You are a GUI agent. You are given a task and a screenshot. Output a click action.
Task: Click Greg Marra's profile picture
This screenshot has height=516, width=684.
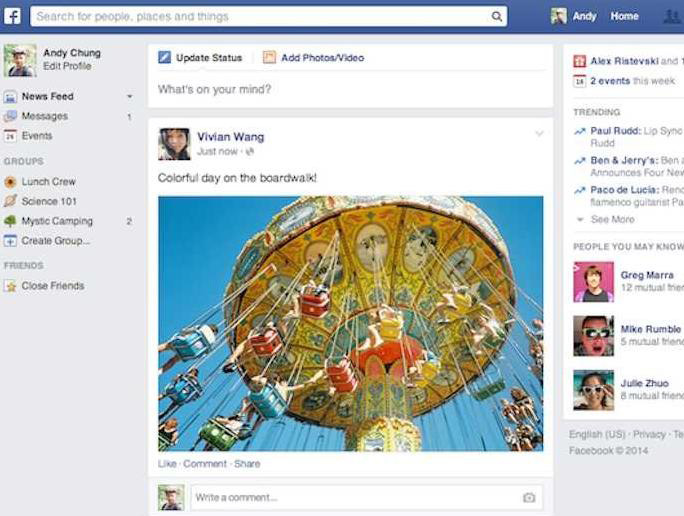[593, 282]
